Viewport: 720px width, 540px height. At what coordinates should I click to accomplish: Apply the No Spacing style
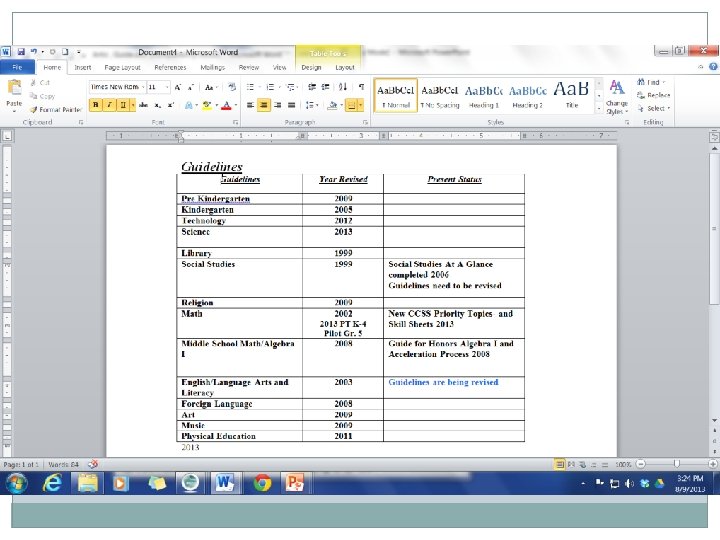440,96
